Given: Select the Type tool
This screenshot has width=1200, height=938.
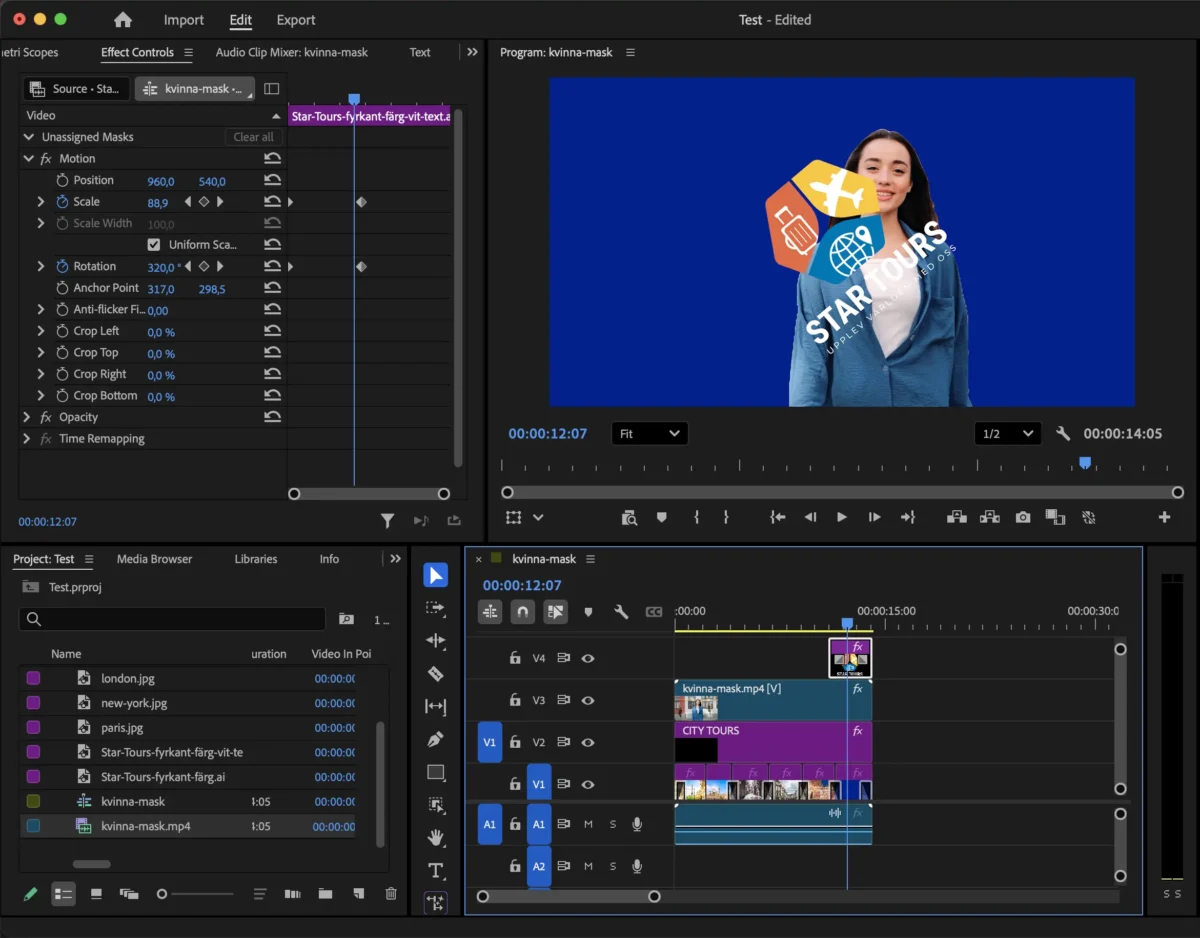Looking at the screenshot, I should tap(435, 870).
